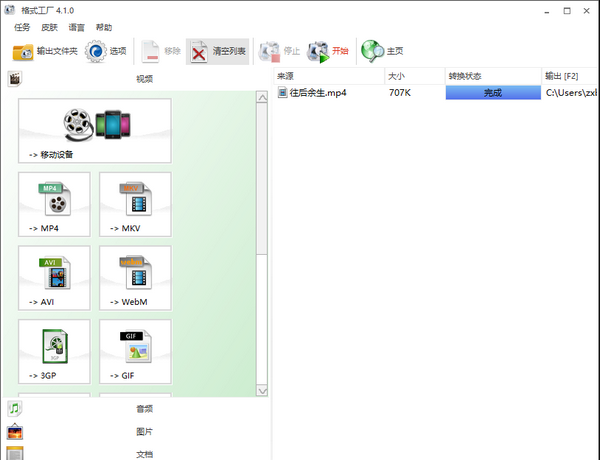
Task: Click scrollbar down arrow in format panel
Action: (263, 389)
